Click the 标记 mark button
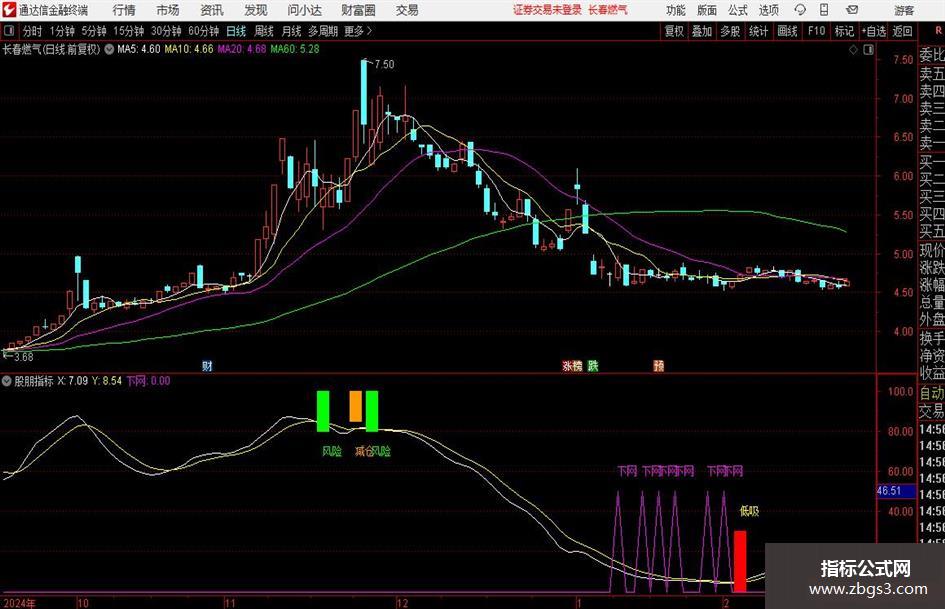Screen dimensions: 945x609 click(x=844, y=31)
